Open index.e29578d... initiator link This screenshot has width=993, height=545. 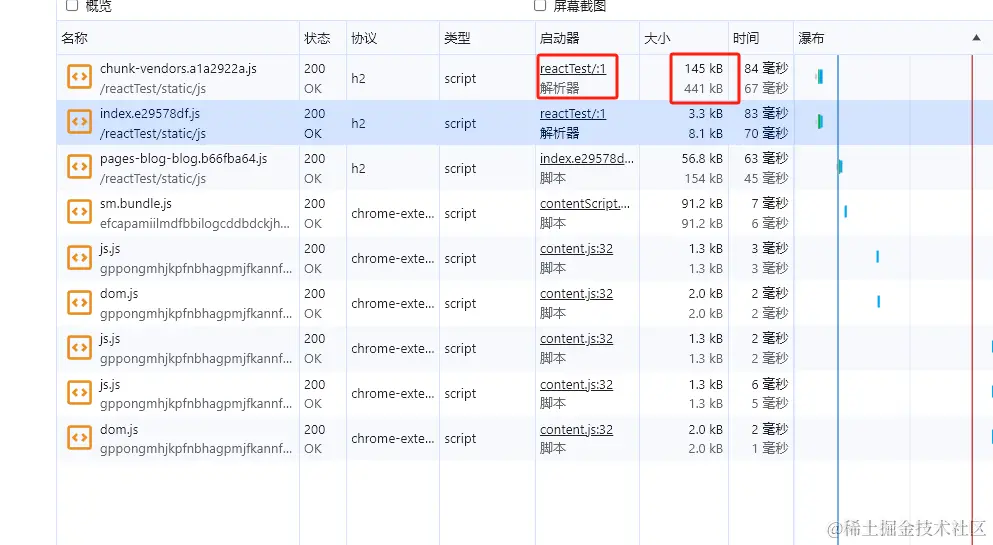click(x=586, y=158)
